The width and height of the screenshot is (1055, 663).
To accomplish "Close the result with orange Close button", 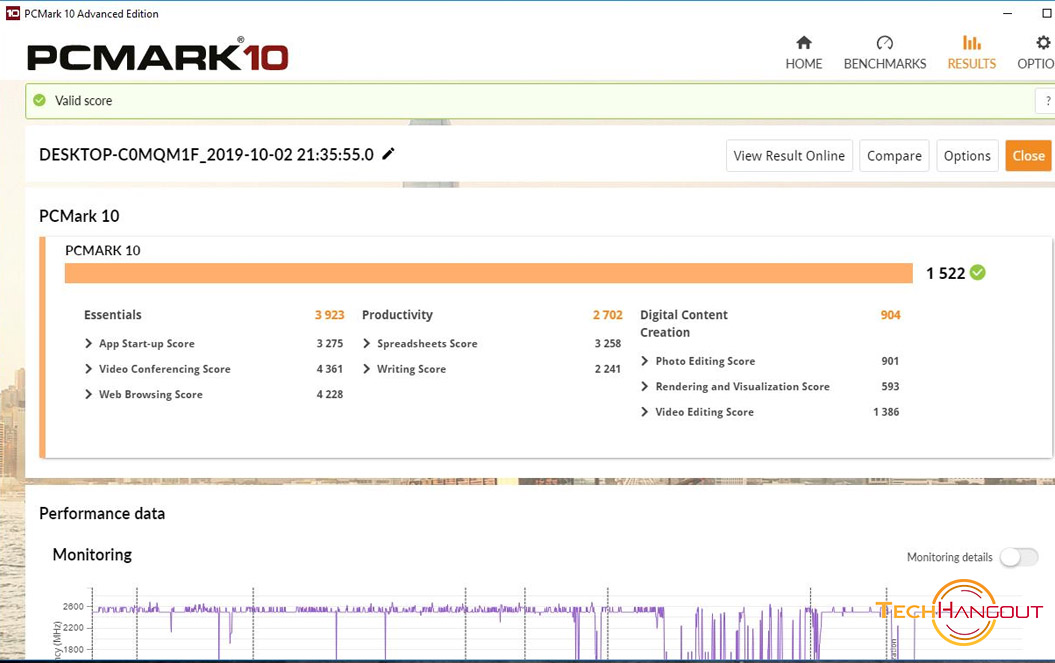I will [1028, 155].
